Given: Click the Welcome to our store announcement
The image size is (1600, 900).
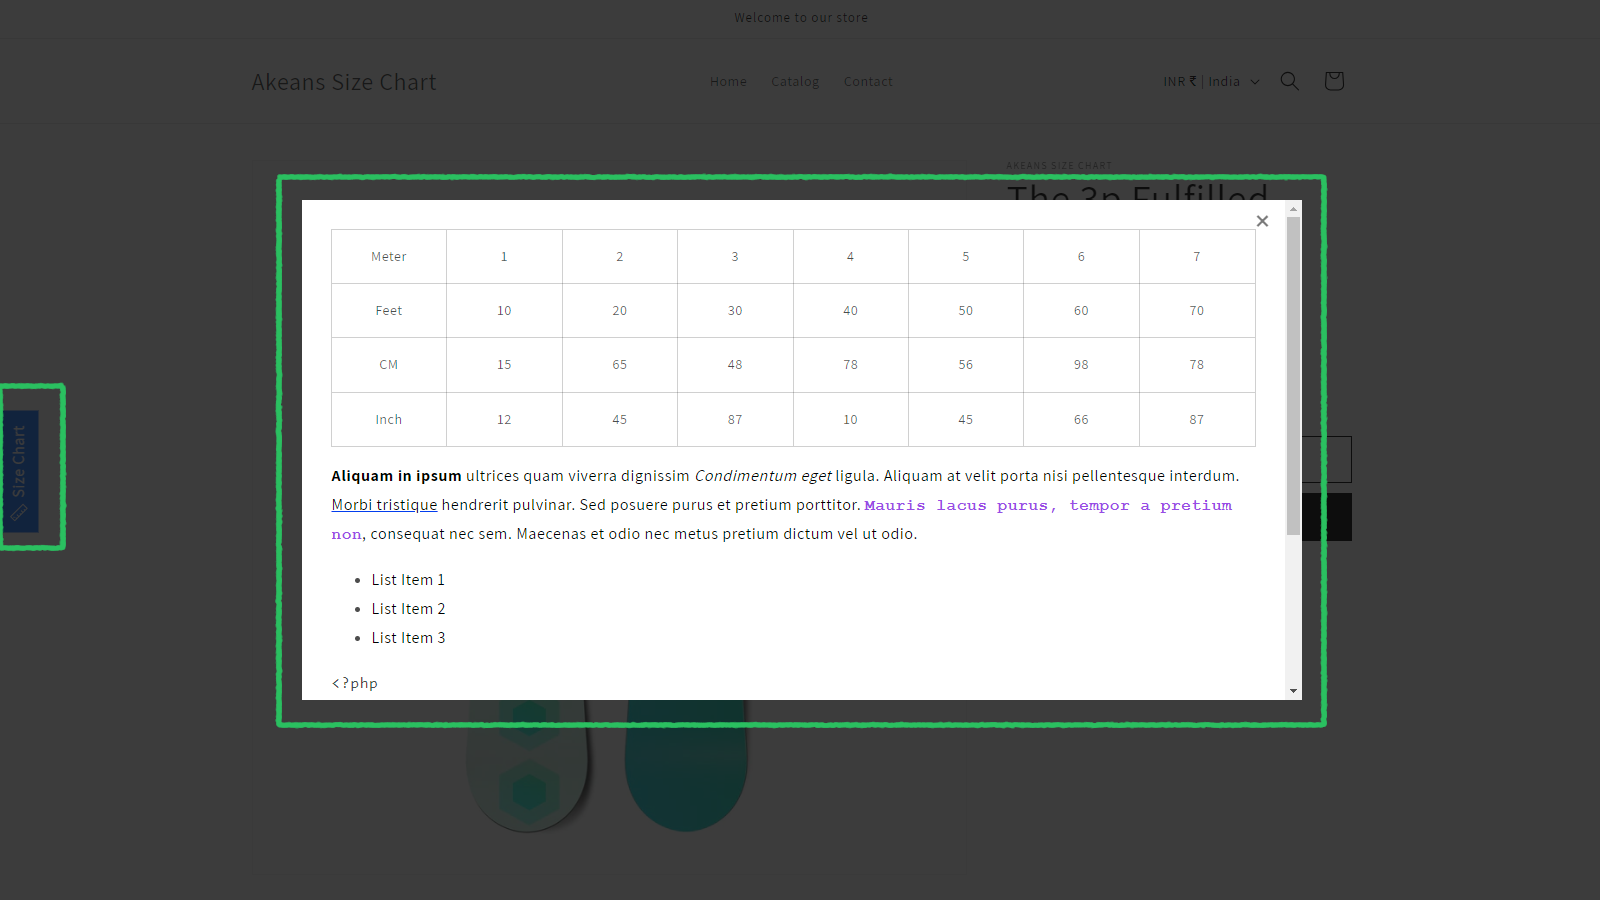Looking at the screenshot, I should click(x=801, y=18).
